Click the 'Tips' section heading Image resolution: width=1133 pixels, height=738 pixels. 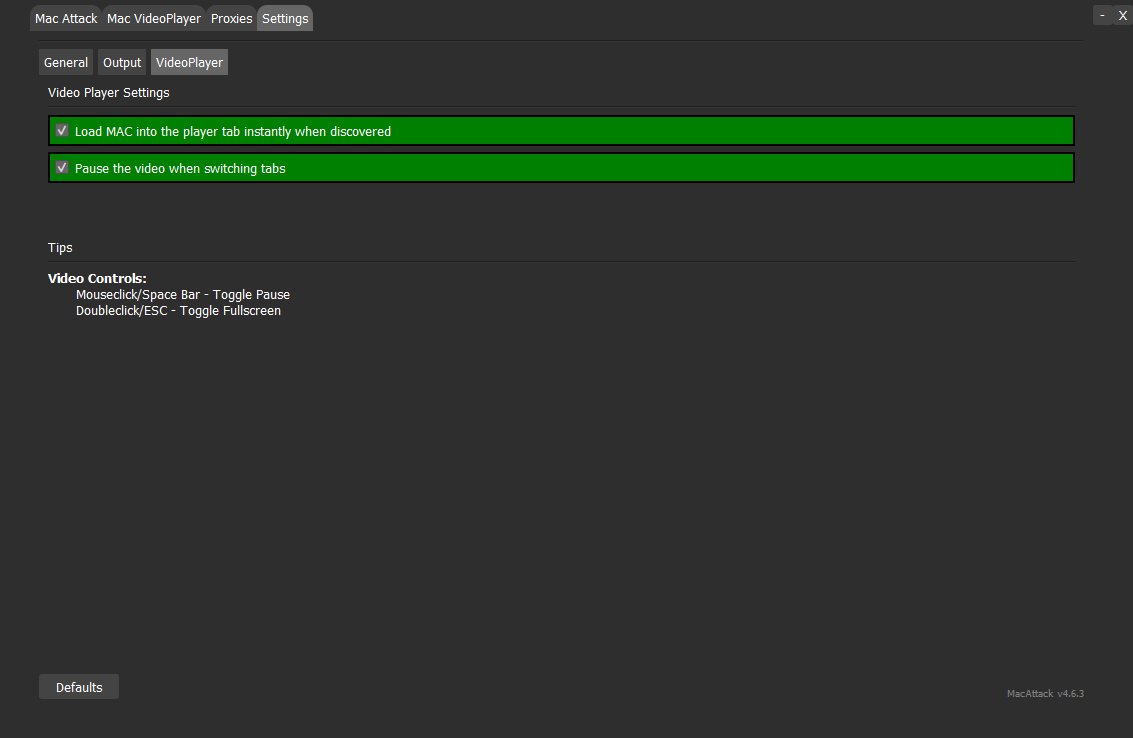pos(60,247)
